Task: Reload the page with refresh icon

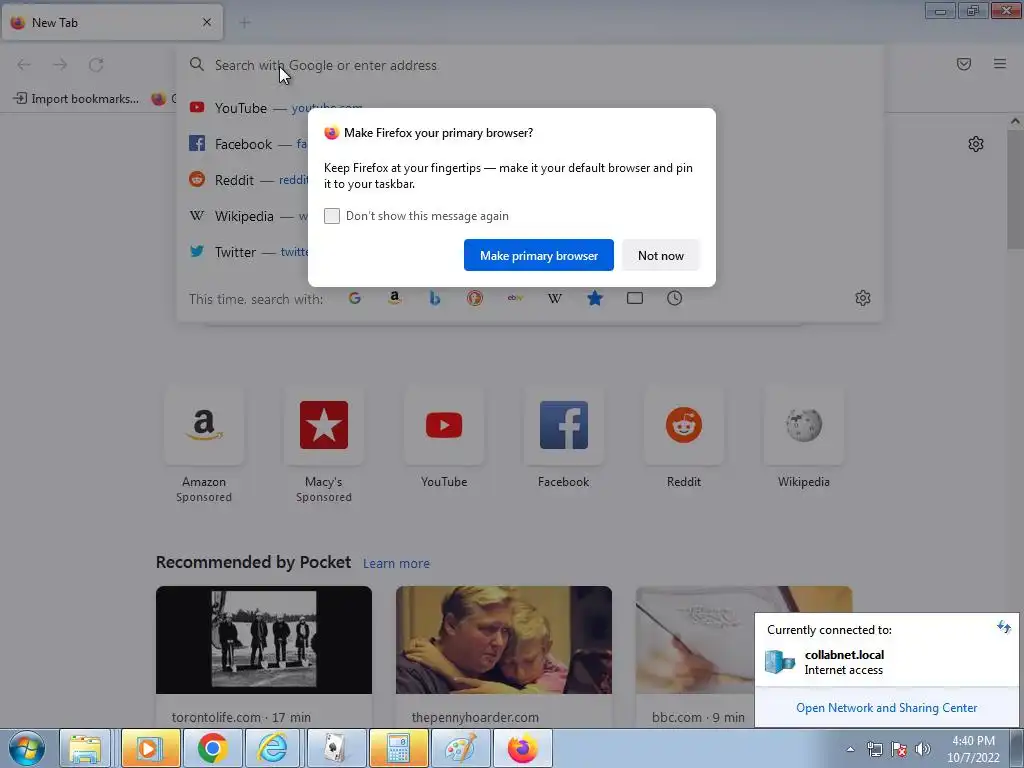Action: pyautogui.click(x=96, y=65)
